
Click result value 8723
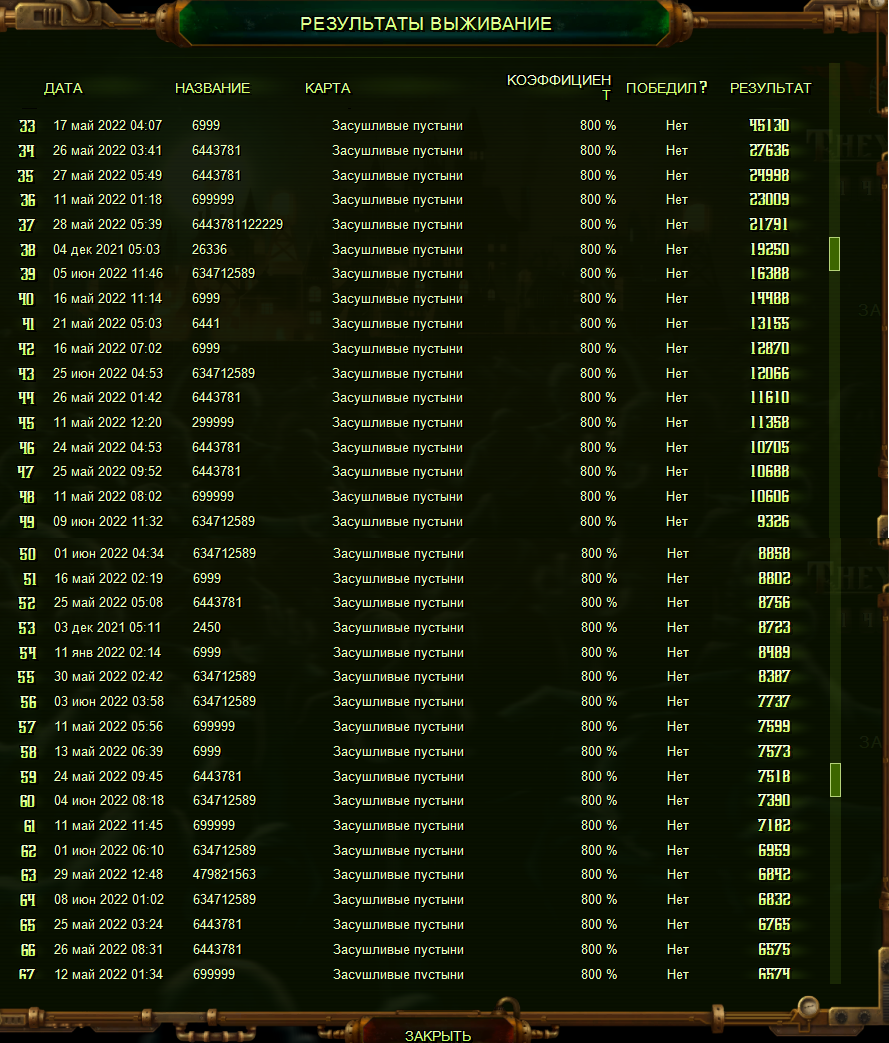[x=774, y=627]
